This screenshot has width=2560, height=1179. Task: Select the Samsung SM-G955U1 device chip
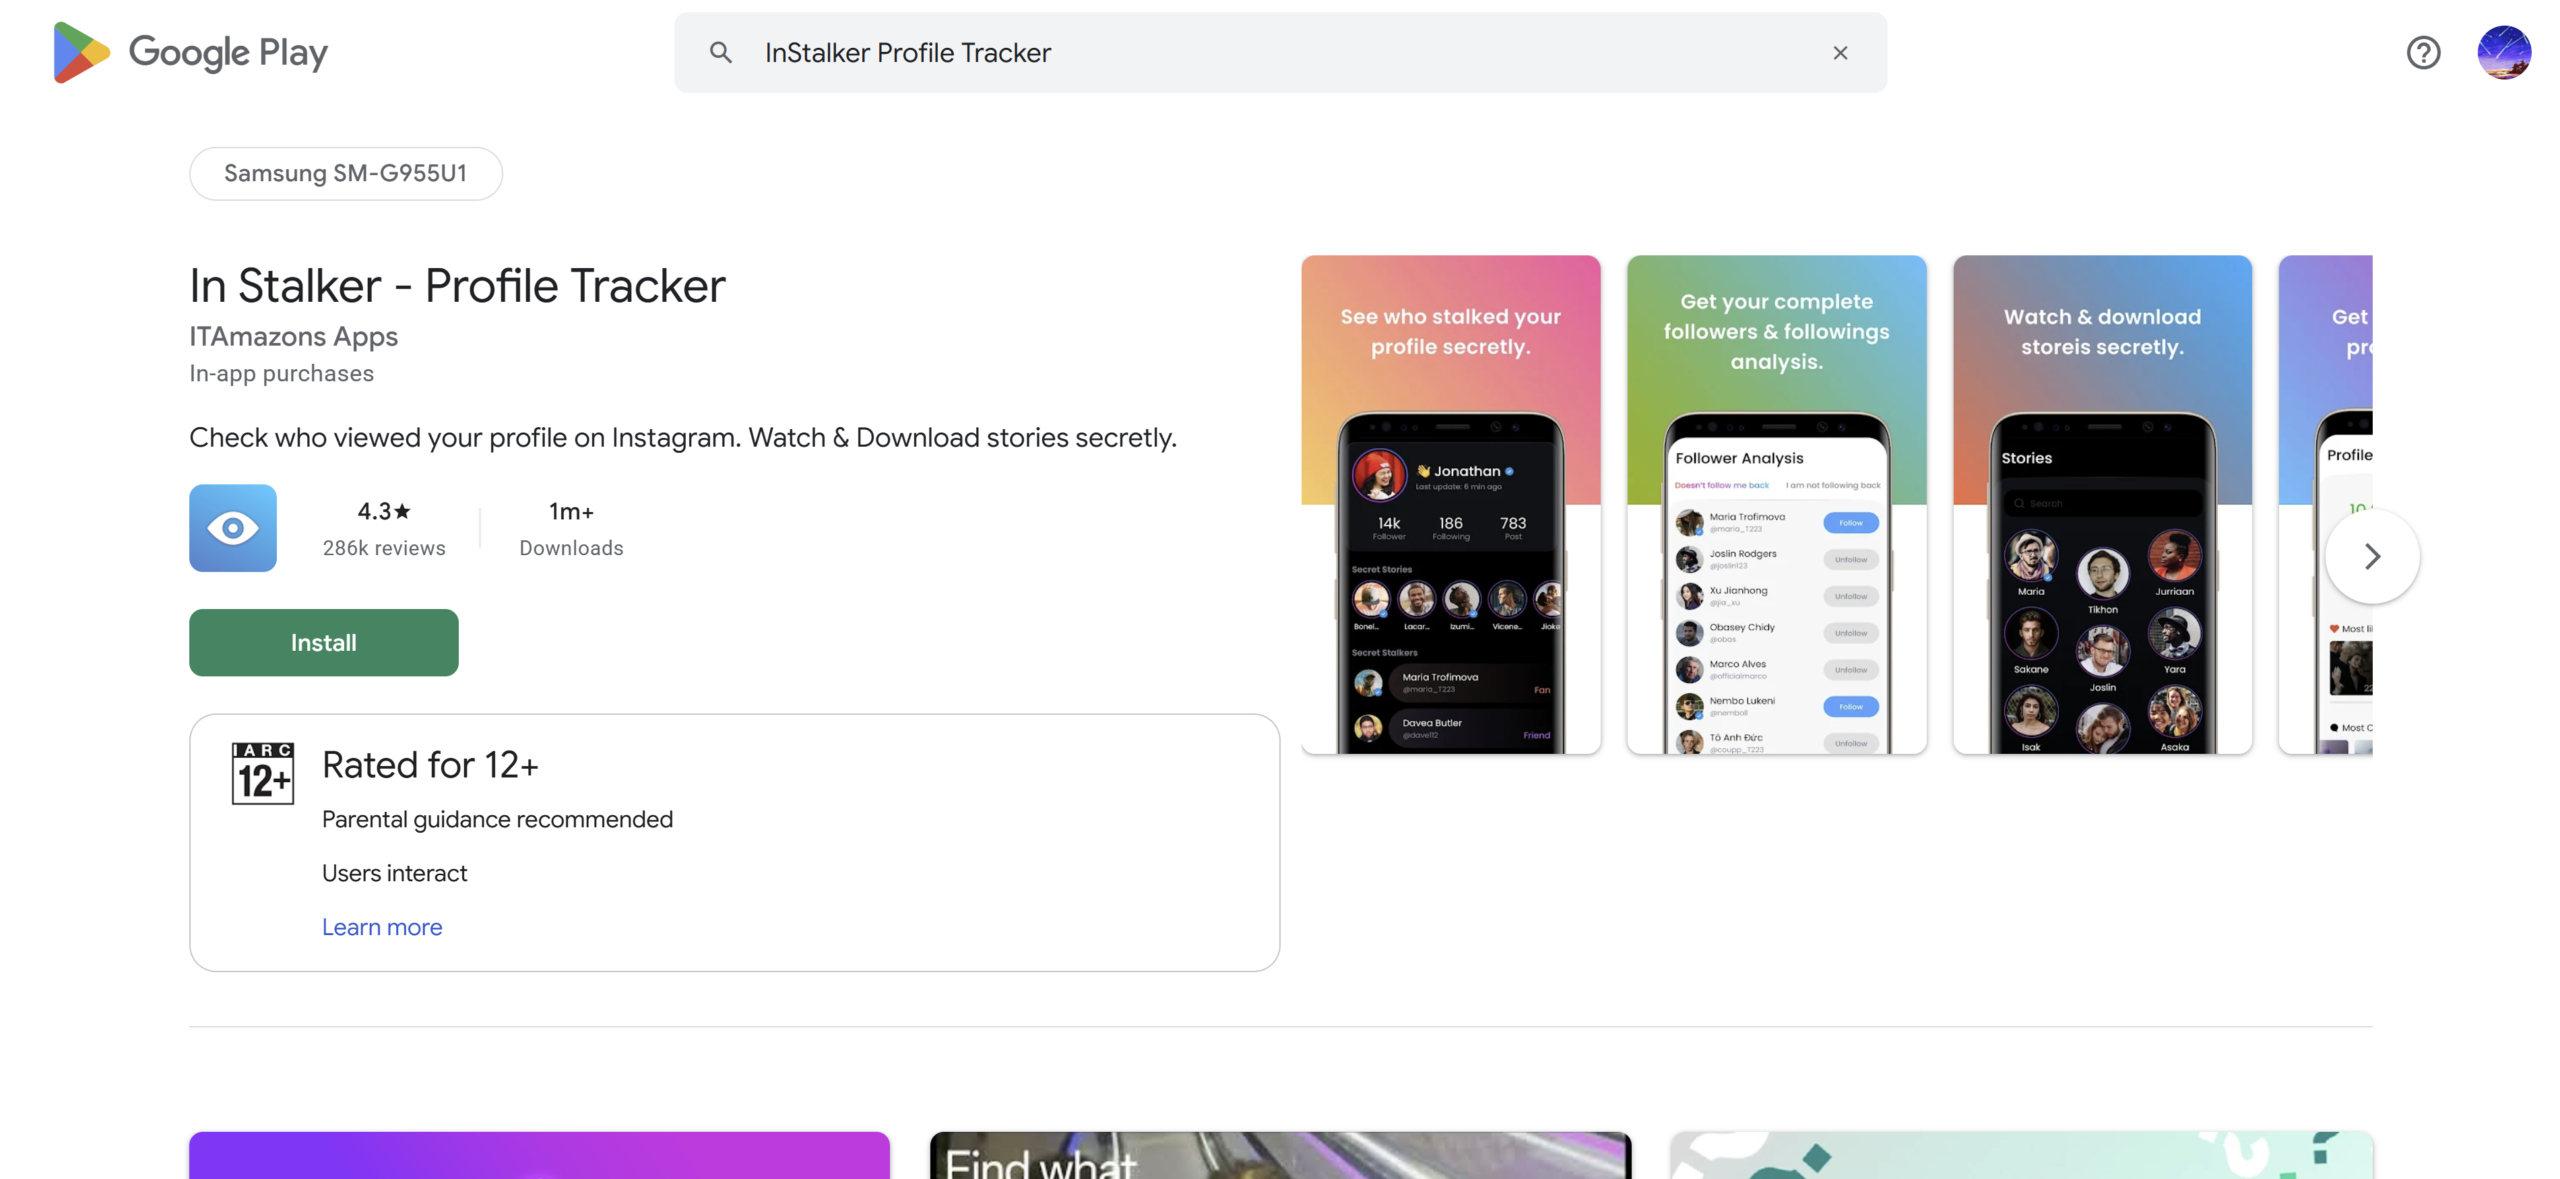click(345, 173)
